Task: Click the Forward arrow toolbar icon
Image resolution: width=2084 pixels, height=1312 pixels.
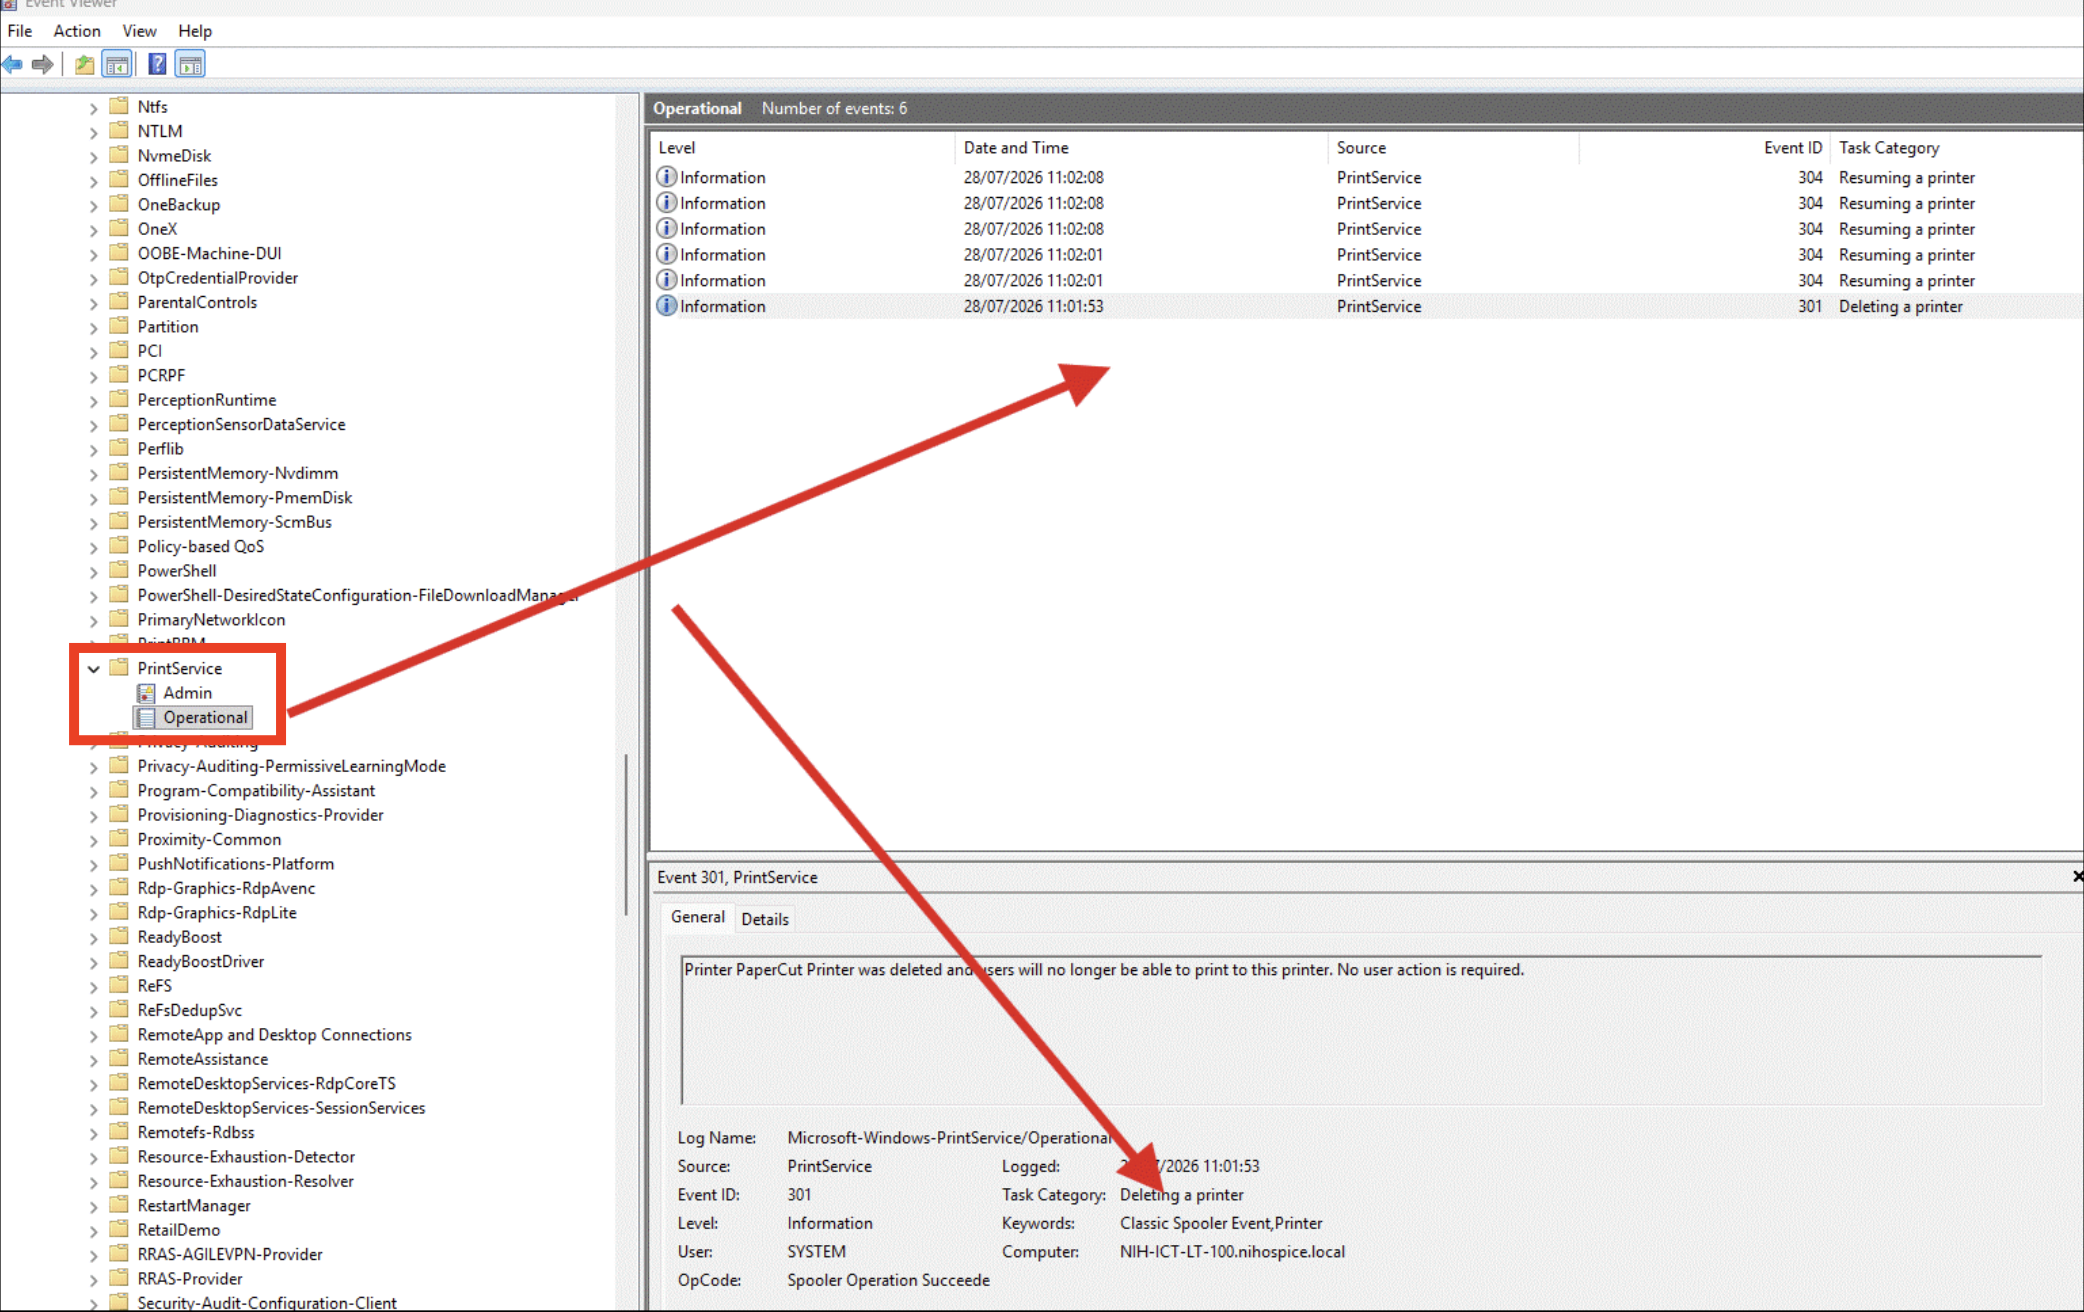Action: [43, 65]
